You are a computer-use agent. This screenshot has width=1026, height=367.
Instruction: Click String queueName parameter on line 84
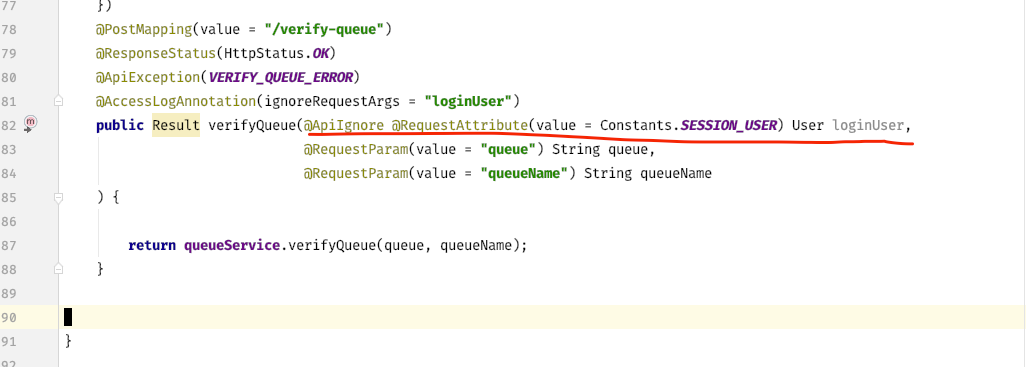pyautogui.click(x=647, y=173)
